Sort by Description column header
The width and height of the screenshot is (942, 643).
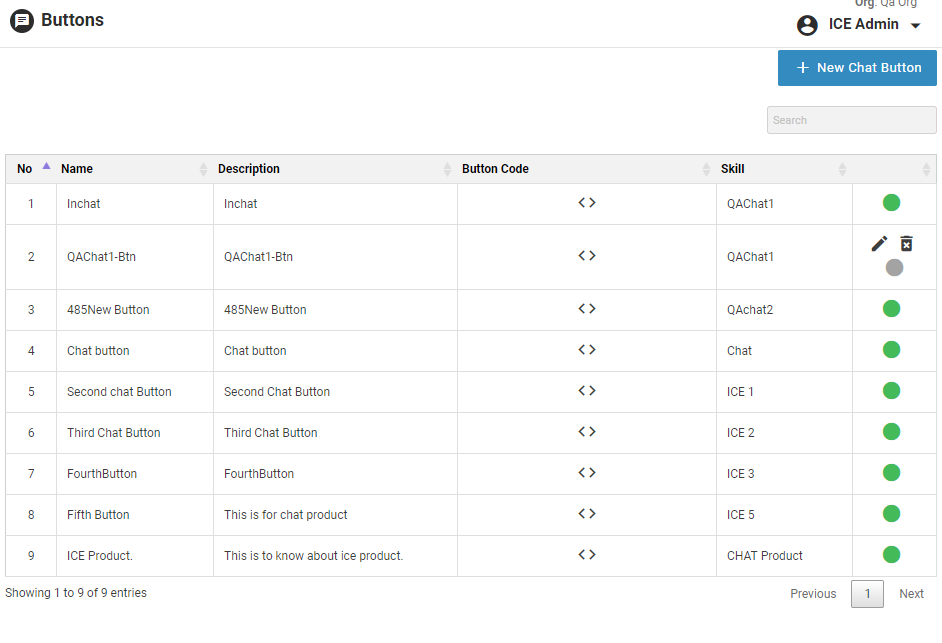pyautogui.click(x=249, y=169)
